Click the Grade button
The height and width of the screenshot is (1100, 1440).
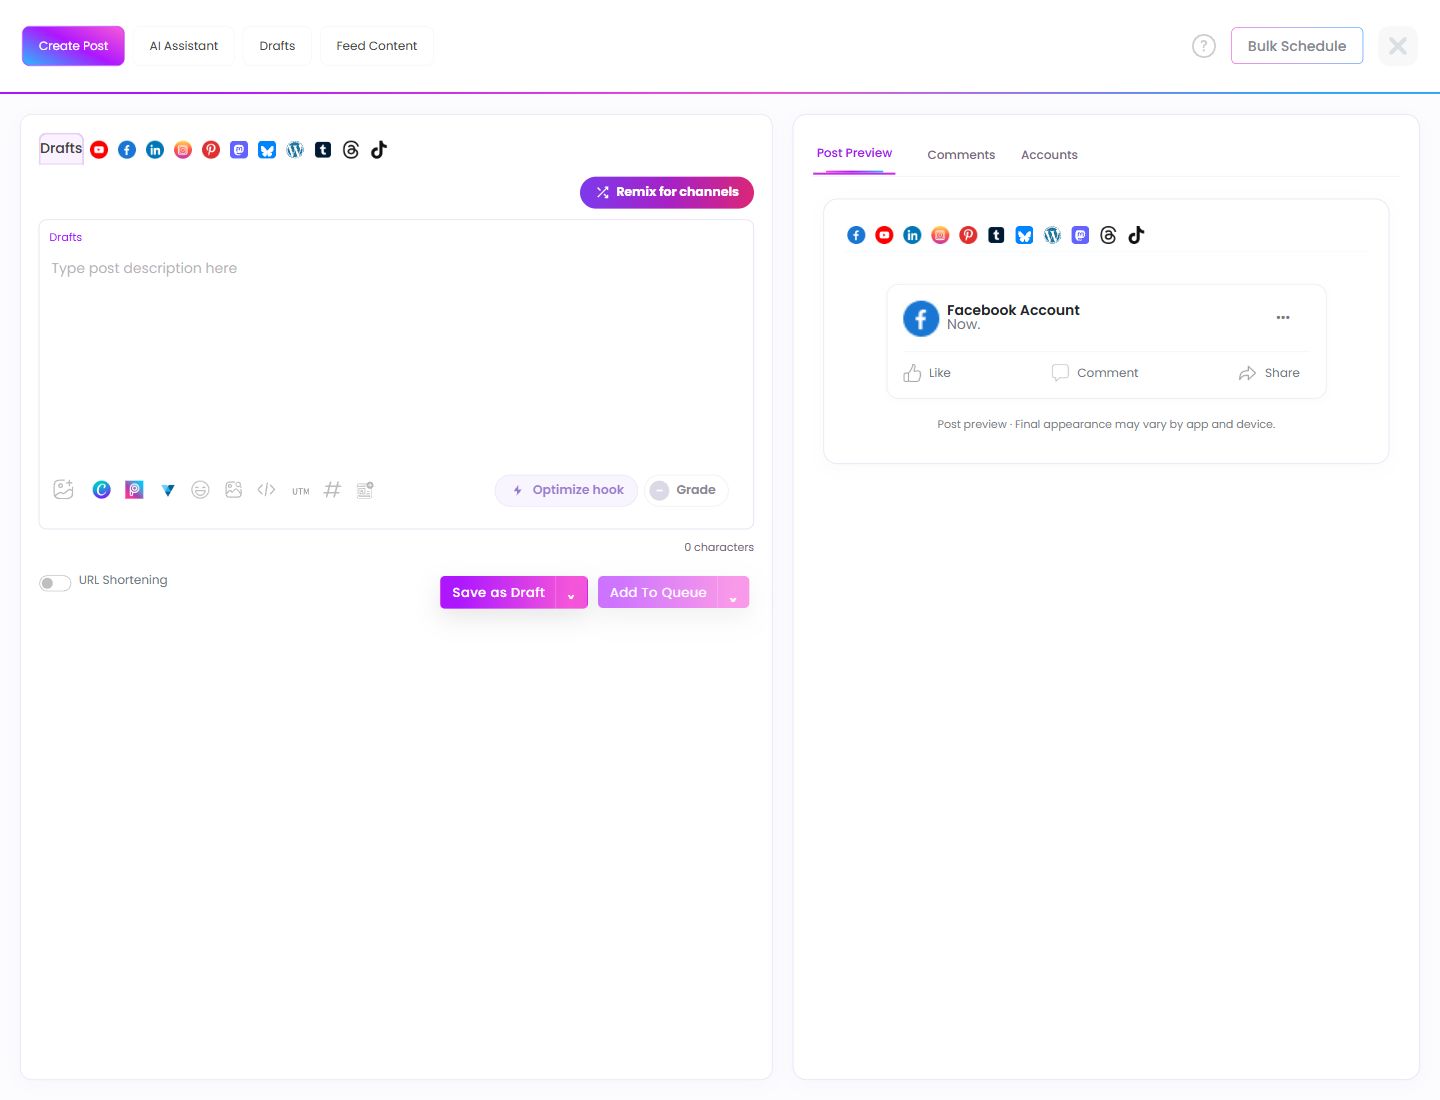686,490
